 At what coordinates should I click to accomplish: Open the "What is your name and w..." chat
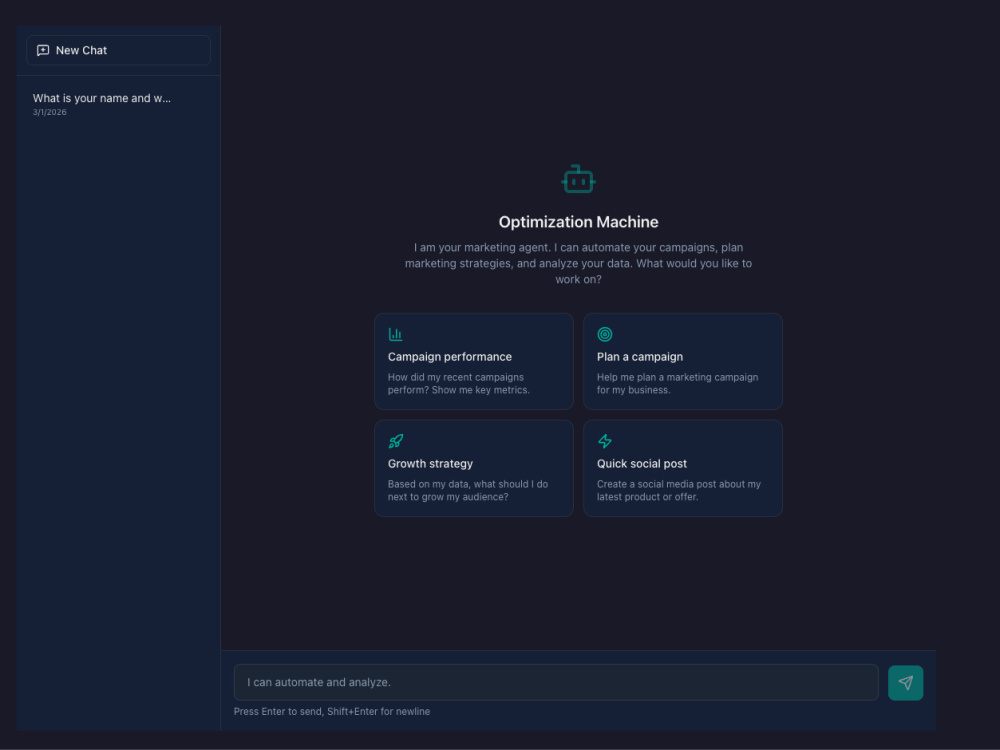[x=118, y=104]
